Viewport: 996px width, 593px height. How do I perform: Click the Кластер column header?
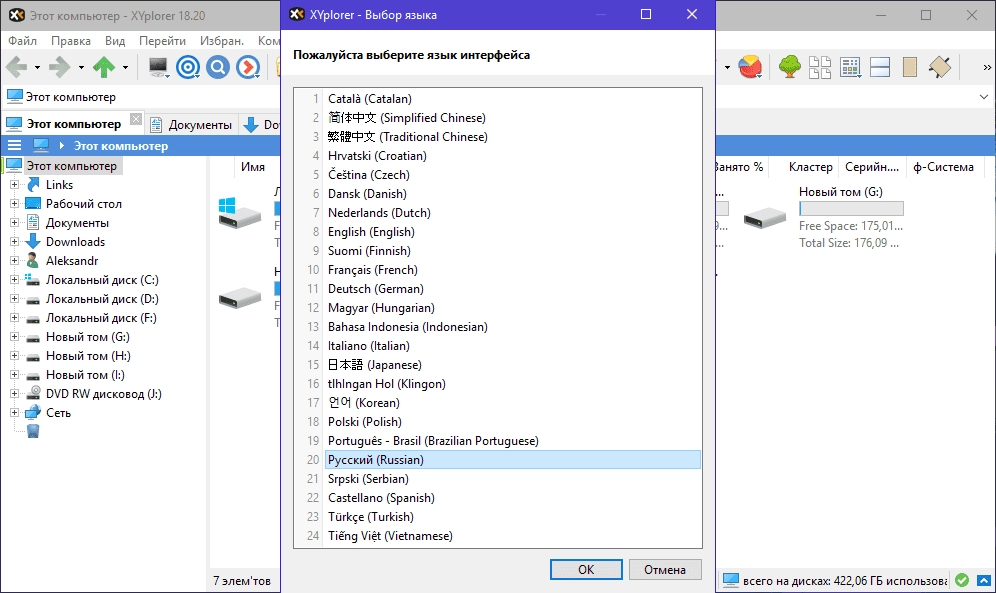(811, 167)
